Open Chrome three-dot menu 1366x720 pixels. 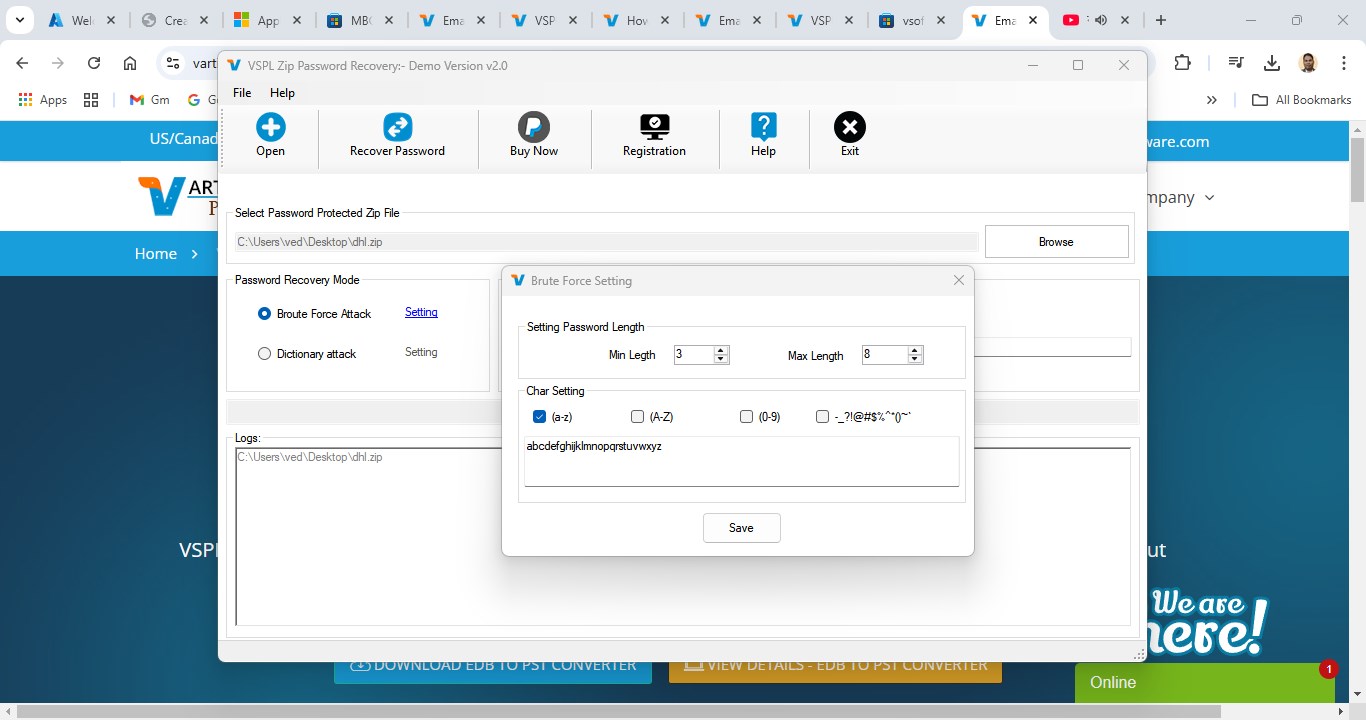1344,63
